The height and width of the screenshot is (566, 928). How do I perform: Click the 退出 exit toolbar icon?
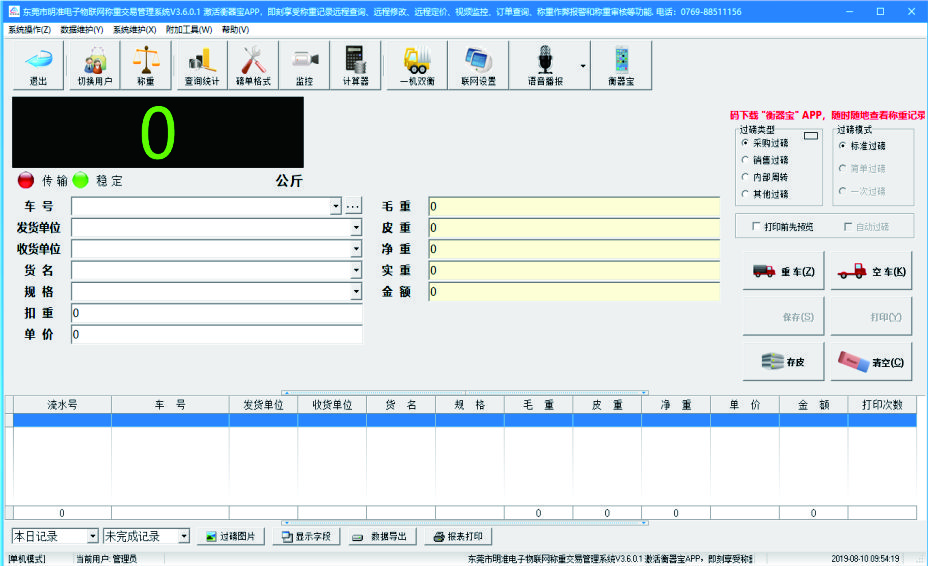pyautogui.click(x=38, y=65)
